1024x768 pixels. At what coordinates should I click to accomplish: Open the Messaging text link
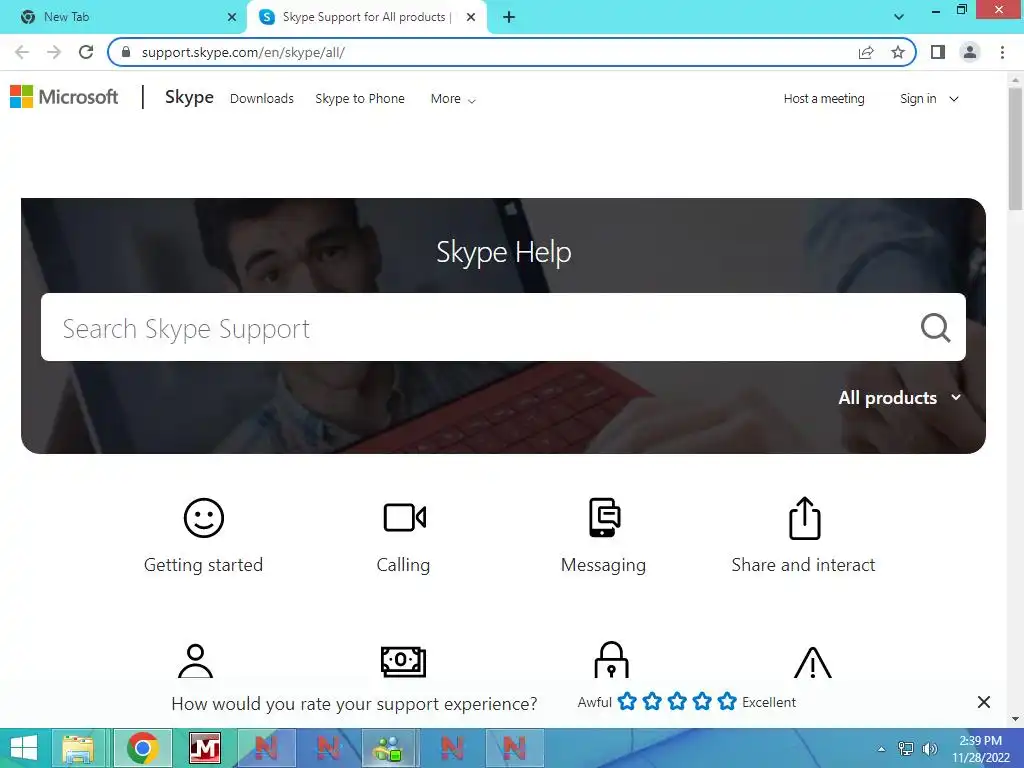(x=603, y=565)
